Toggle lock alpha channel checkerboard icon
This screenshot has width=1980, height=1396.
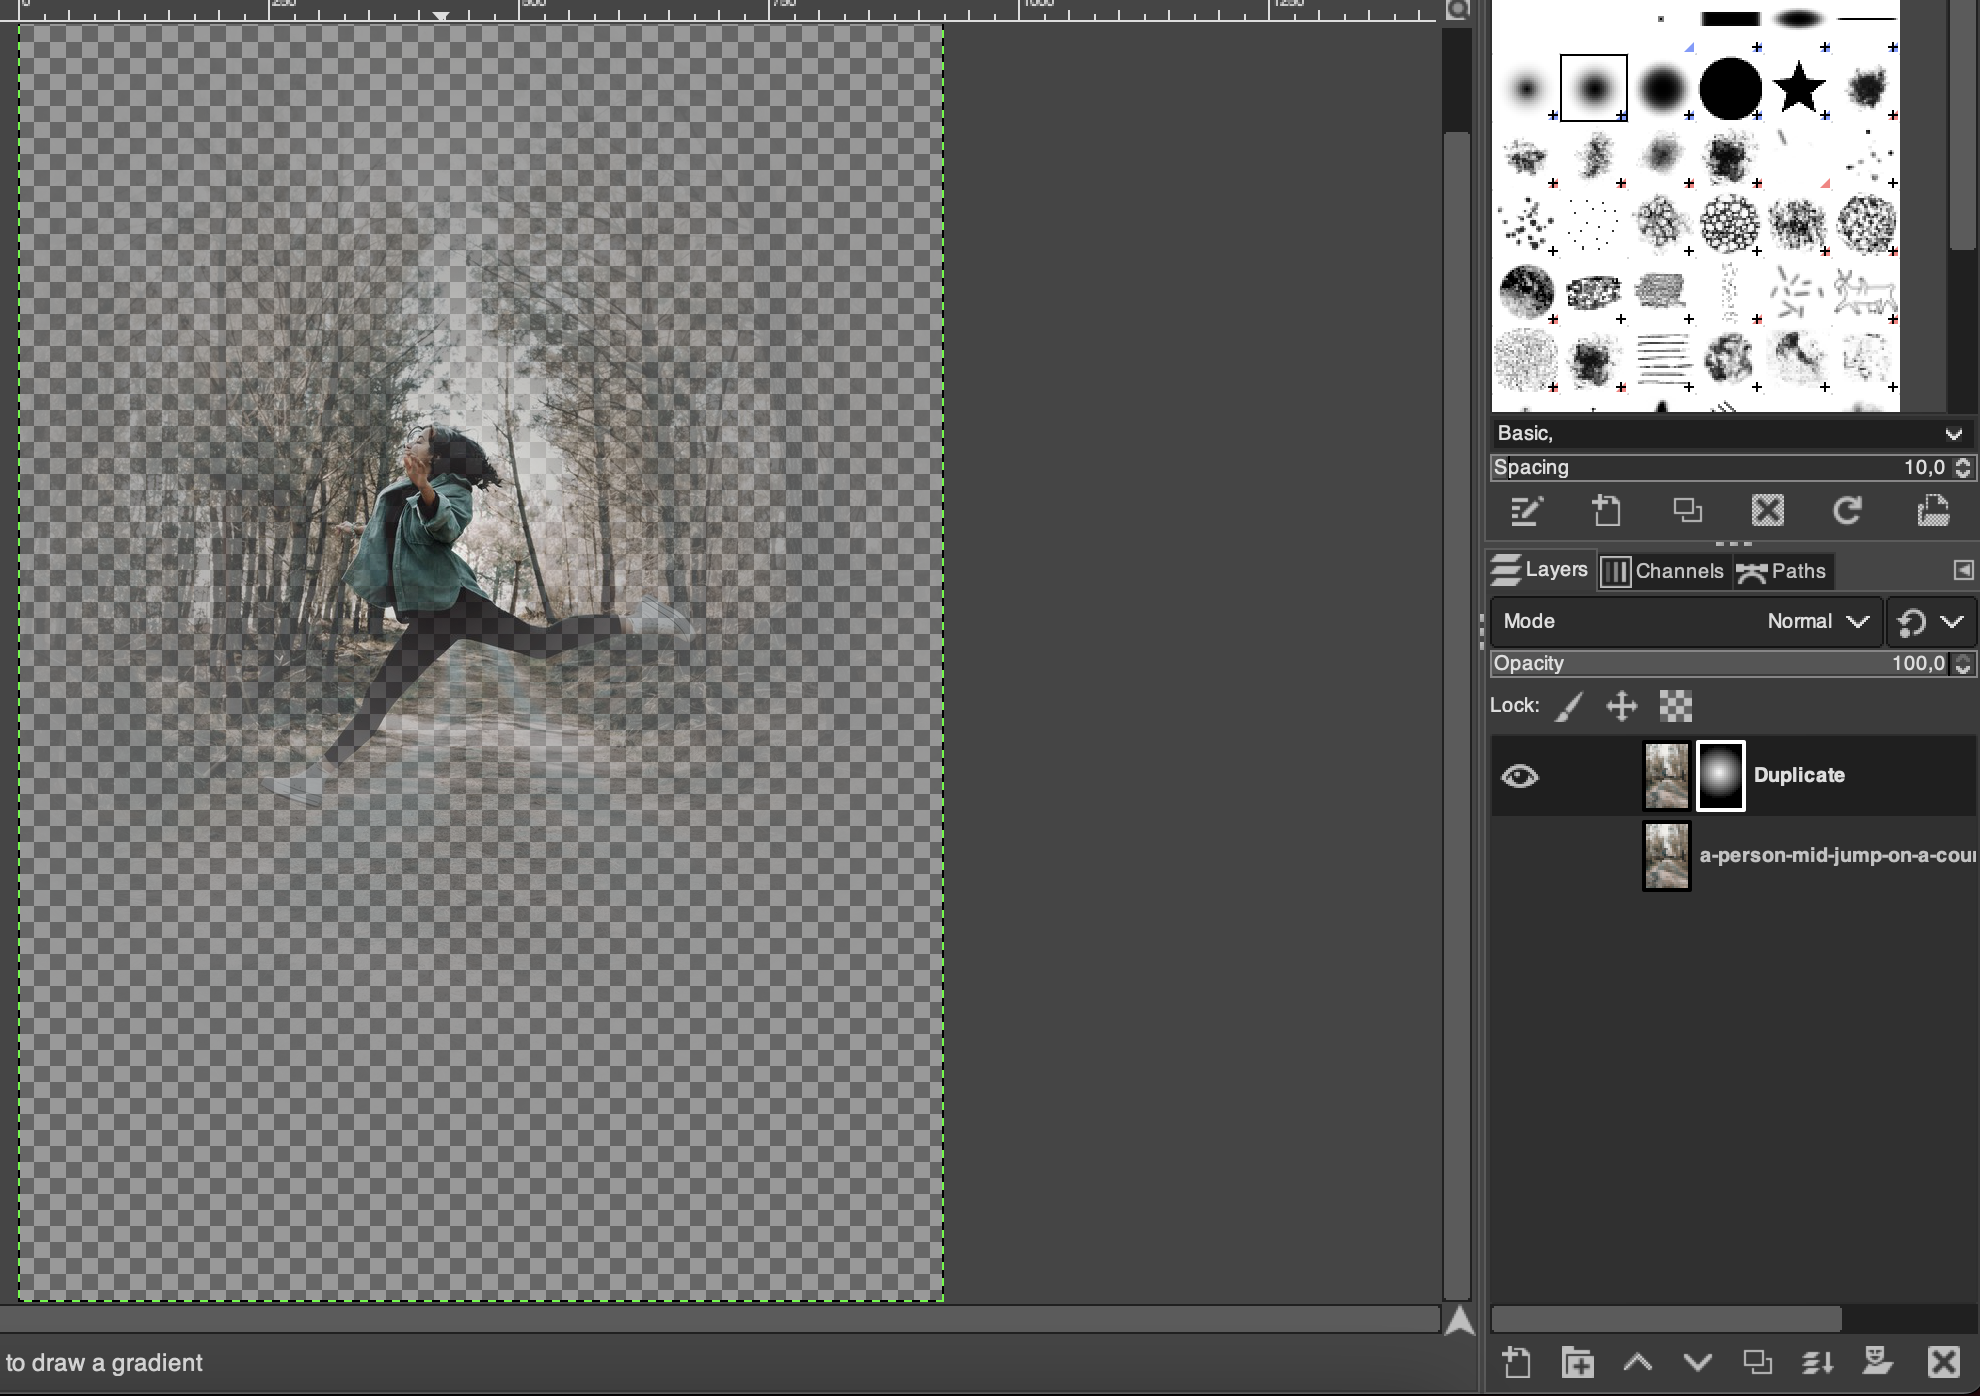1675,707
